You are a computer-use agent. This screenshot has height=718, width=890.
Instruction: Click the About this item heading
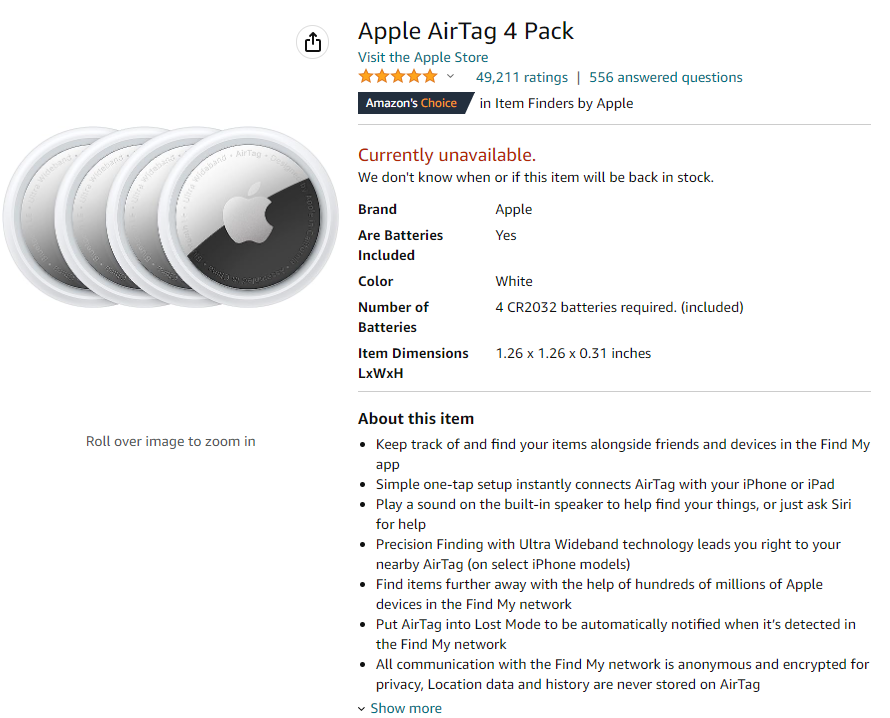[416, 419]
